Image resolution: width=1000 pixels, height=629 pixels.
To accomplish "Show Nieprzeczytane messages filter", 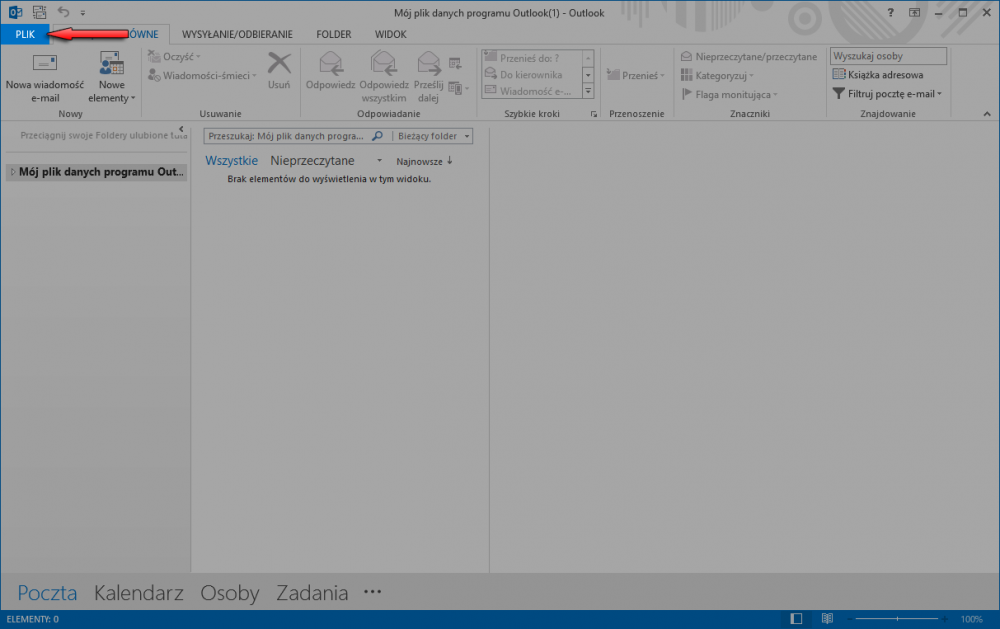I will click(x=312, y=161).
